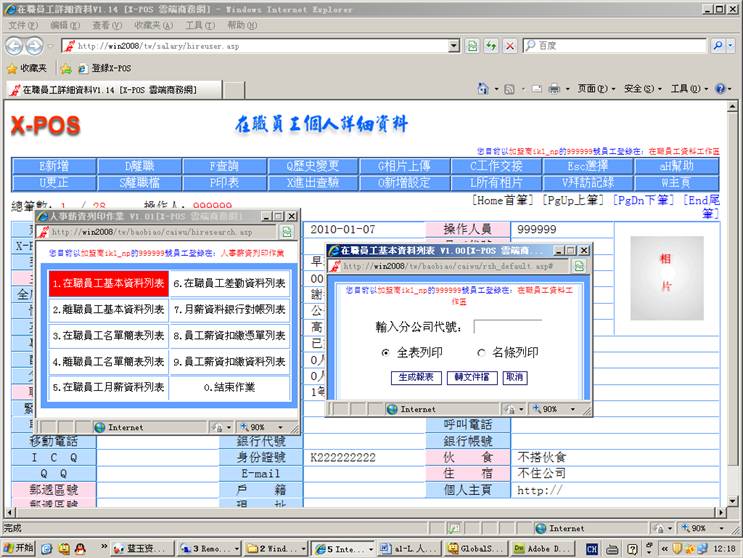Screen dimensions: 743x558
Task: Select the 全表列印 radio option
Action: tap(386, 353)
